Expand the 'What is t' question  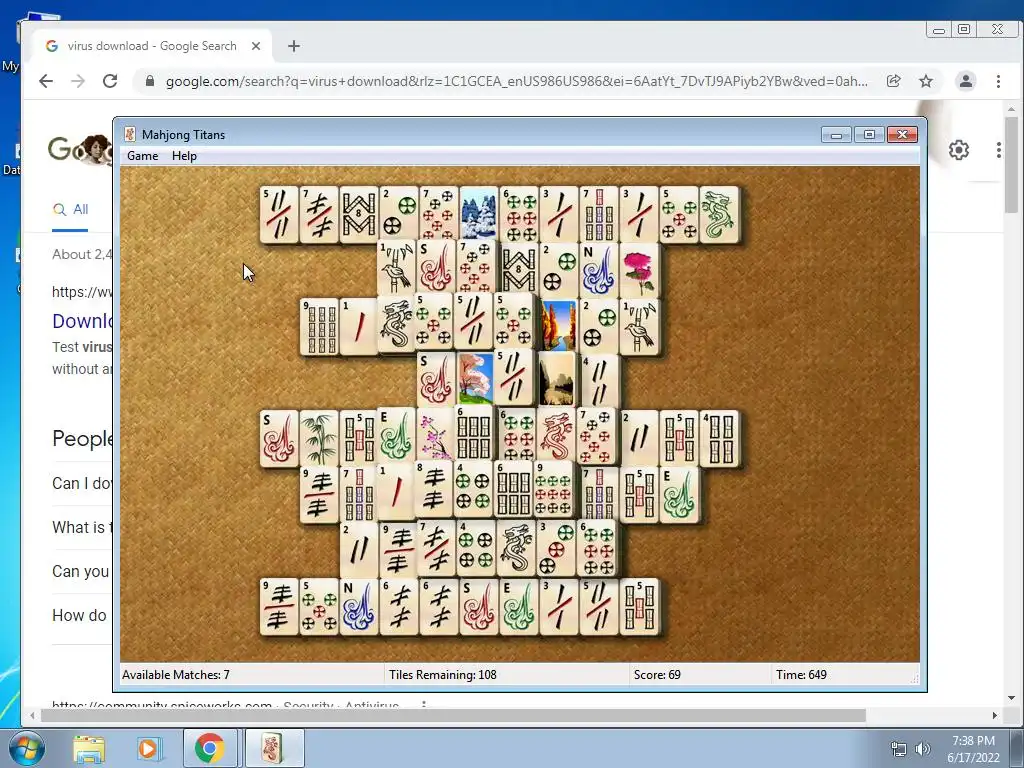point(82,527)
